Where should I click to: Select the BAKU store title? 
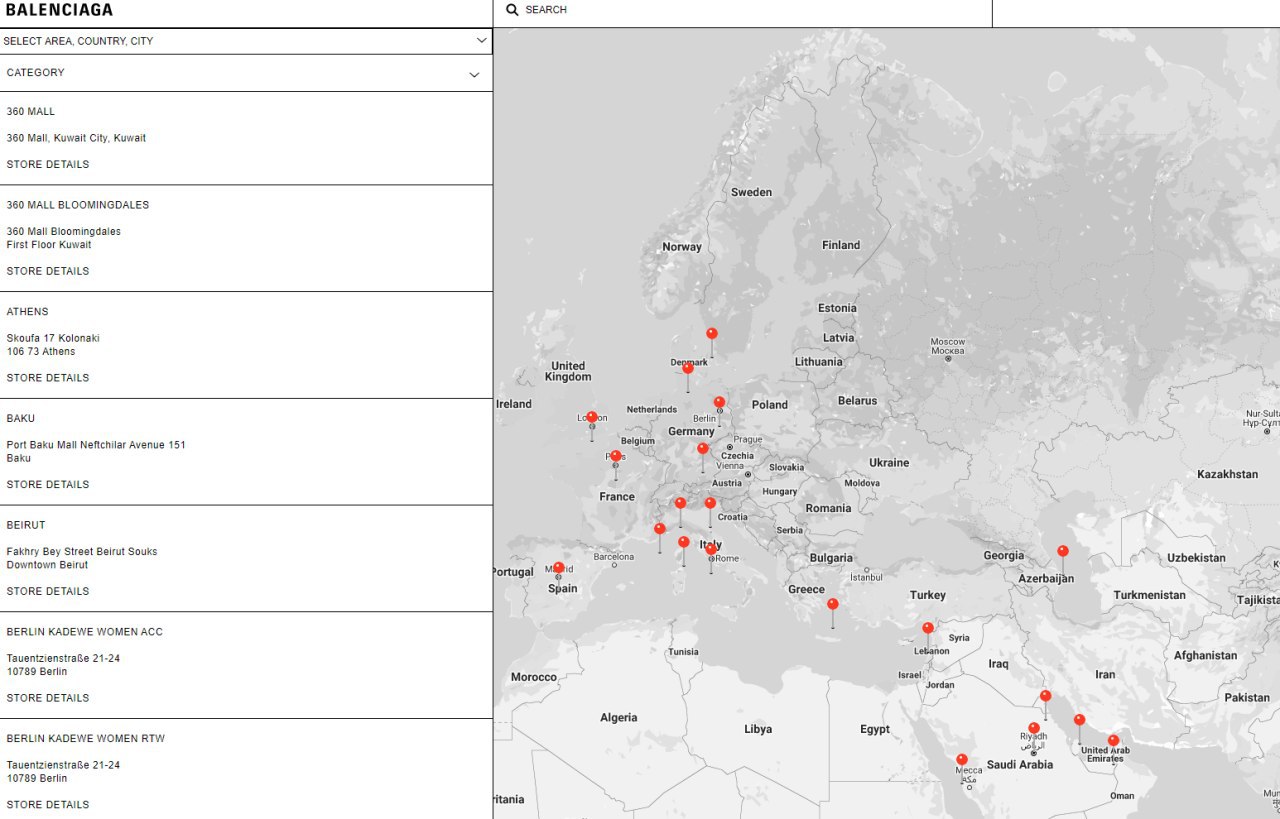click(21, 418)
